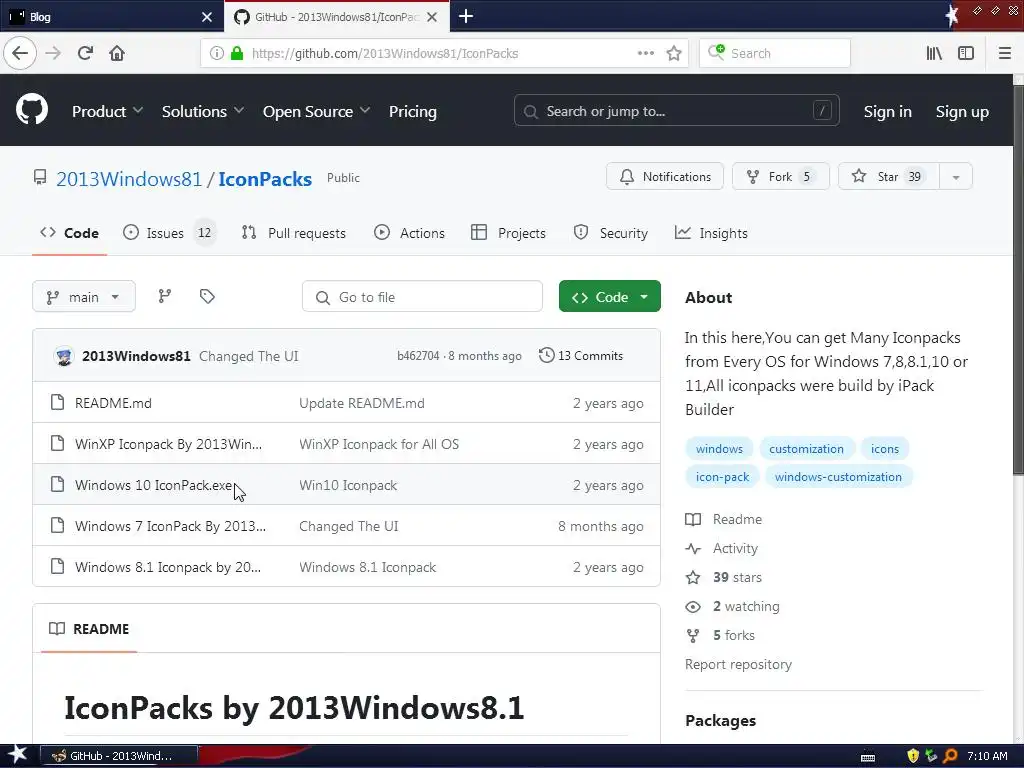The image size is (1024, 768).
Task: Click the GitHub Octocat logo
Action: coord(32,109)
